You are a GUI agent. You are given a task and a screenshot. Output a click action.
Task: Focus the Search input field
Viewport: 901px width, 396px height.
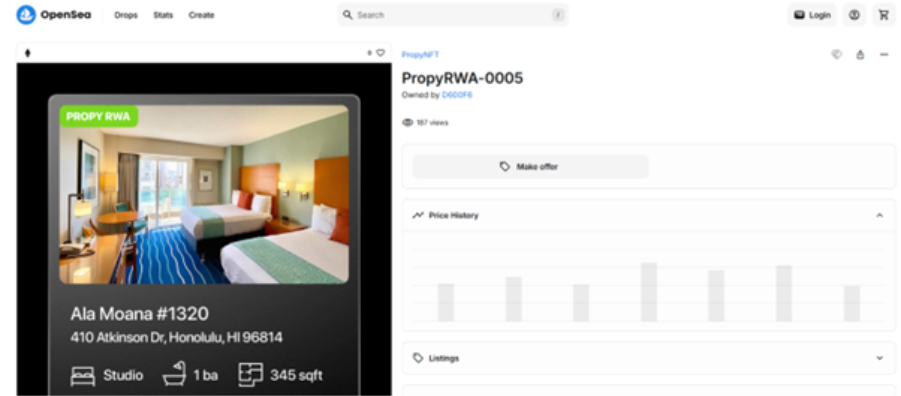pyautogui.click(x=453, y=15)
